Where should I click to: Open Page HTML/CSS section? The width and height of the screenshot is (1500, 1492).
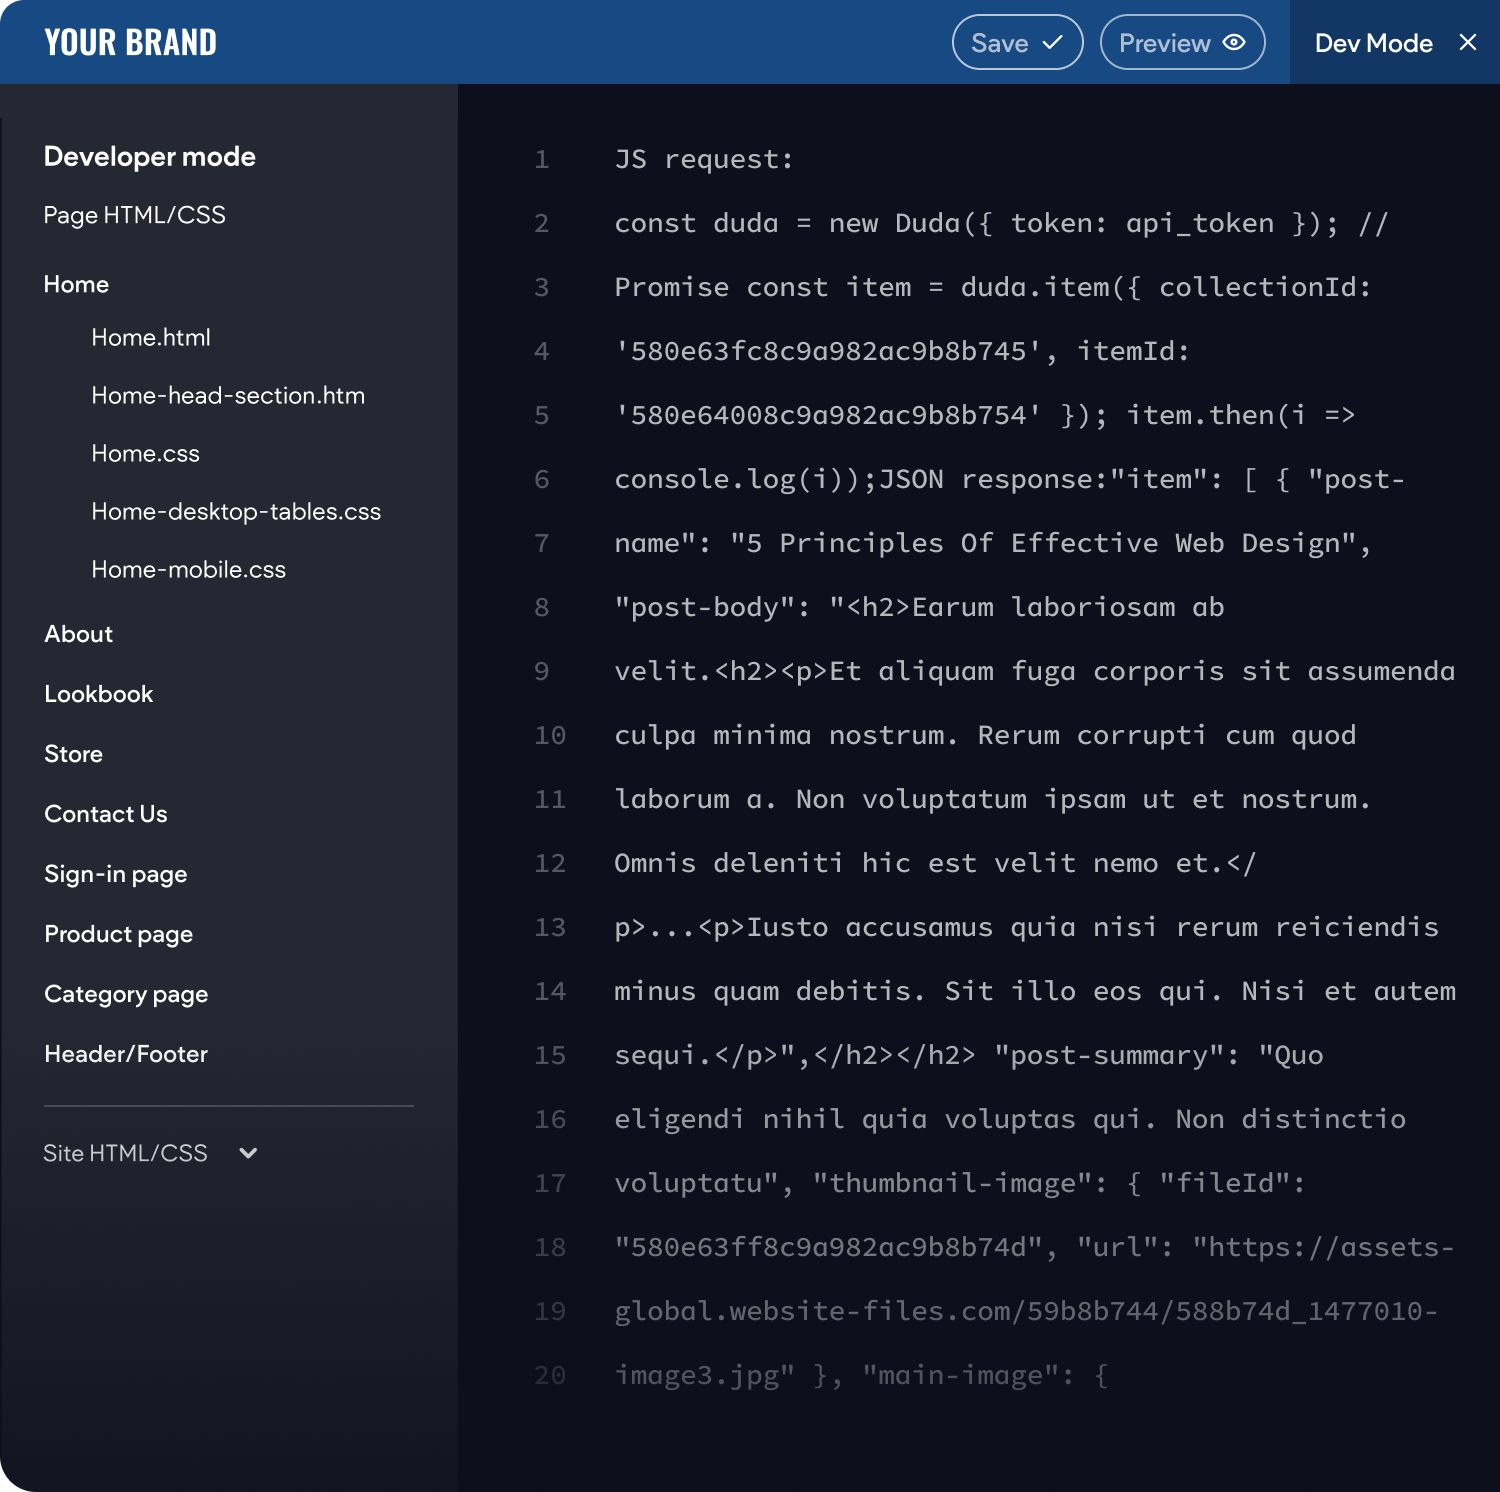click(x=135, y=215)
